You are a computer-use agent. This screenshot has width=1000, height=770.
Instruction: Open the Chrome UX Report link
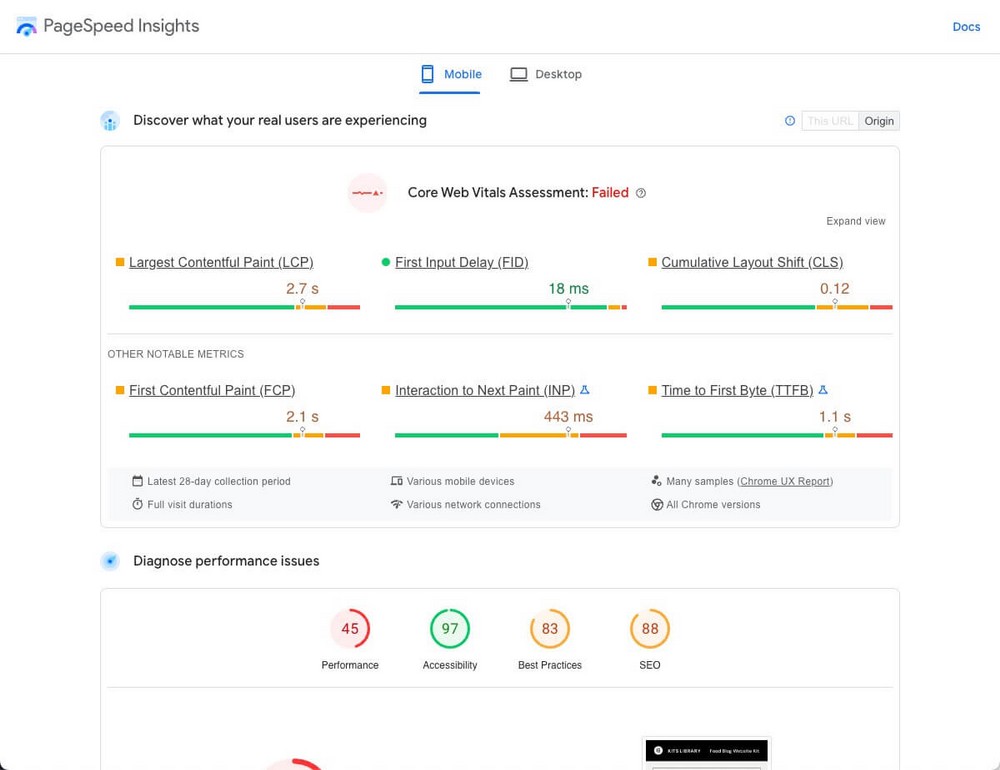pos(785,482)
